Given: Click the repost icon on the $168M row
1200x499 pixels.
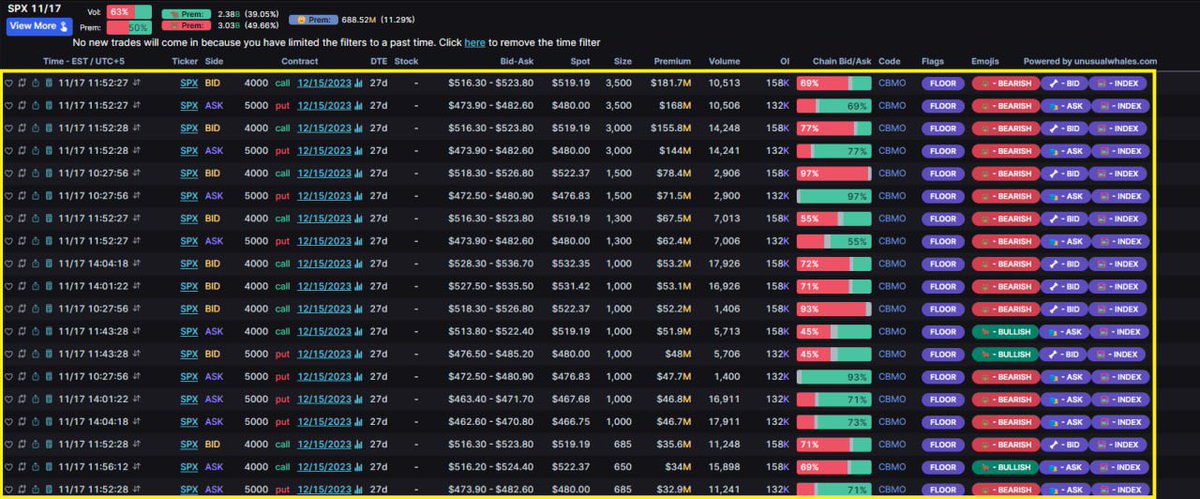Looking at the screenshot, I should (22, 105).
